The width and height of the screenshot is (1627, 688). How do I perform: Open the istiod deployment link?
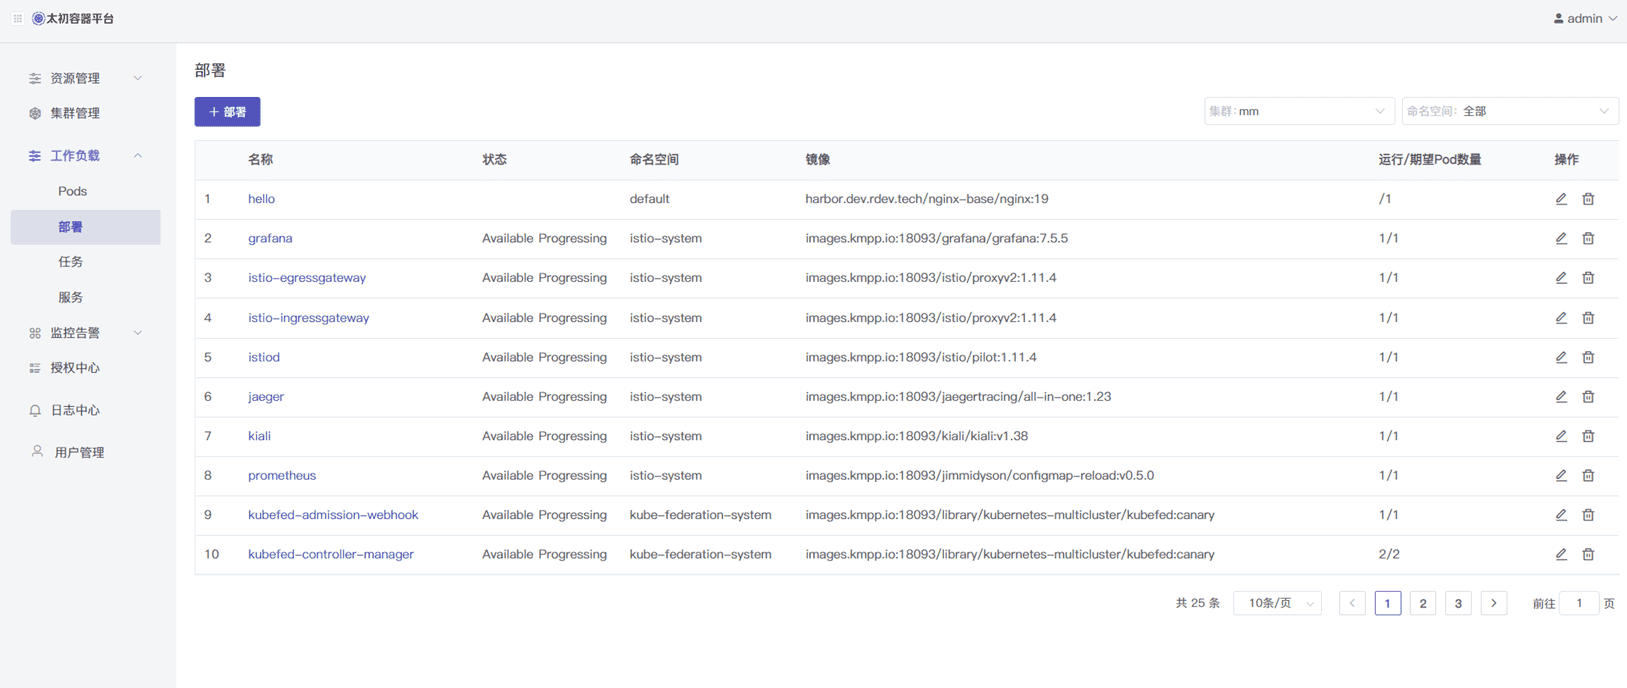(264, 357)
